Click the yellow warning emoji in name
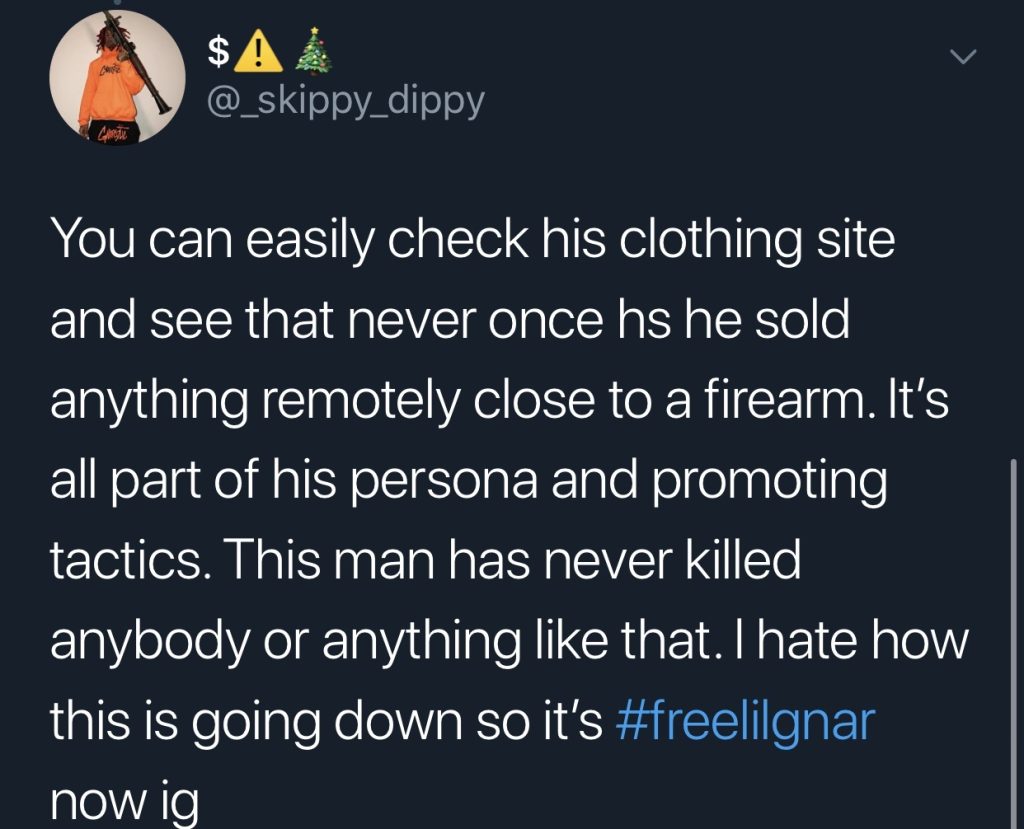 pos(258,52)
